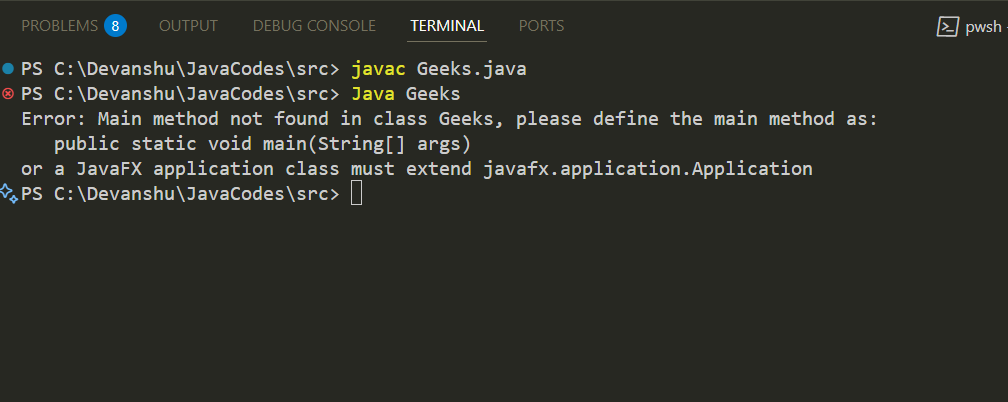1008x402 pixels.
Task: Click the 'Main method not found' error line
Action: [x=449, y=119]
